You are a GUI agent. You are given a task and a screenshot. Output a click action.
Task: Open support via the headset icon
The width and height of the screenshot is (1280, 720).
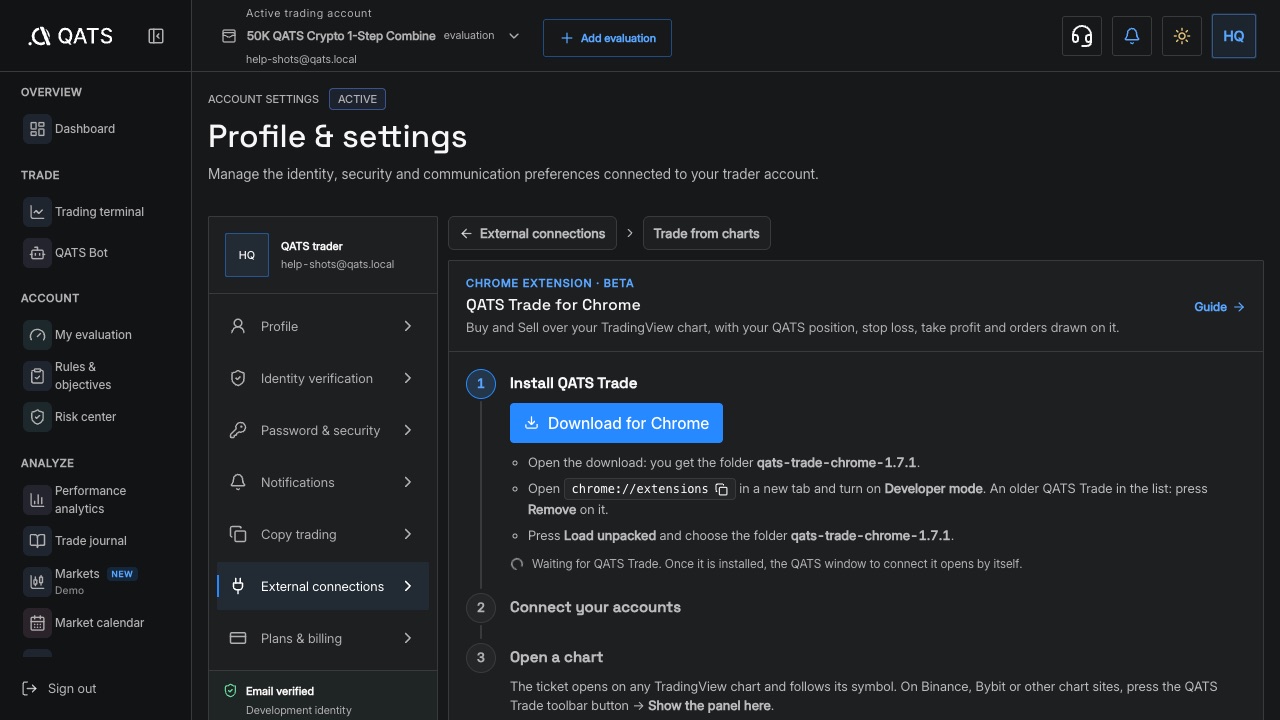1082,36
